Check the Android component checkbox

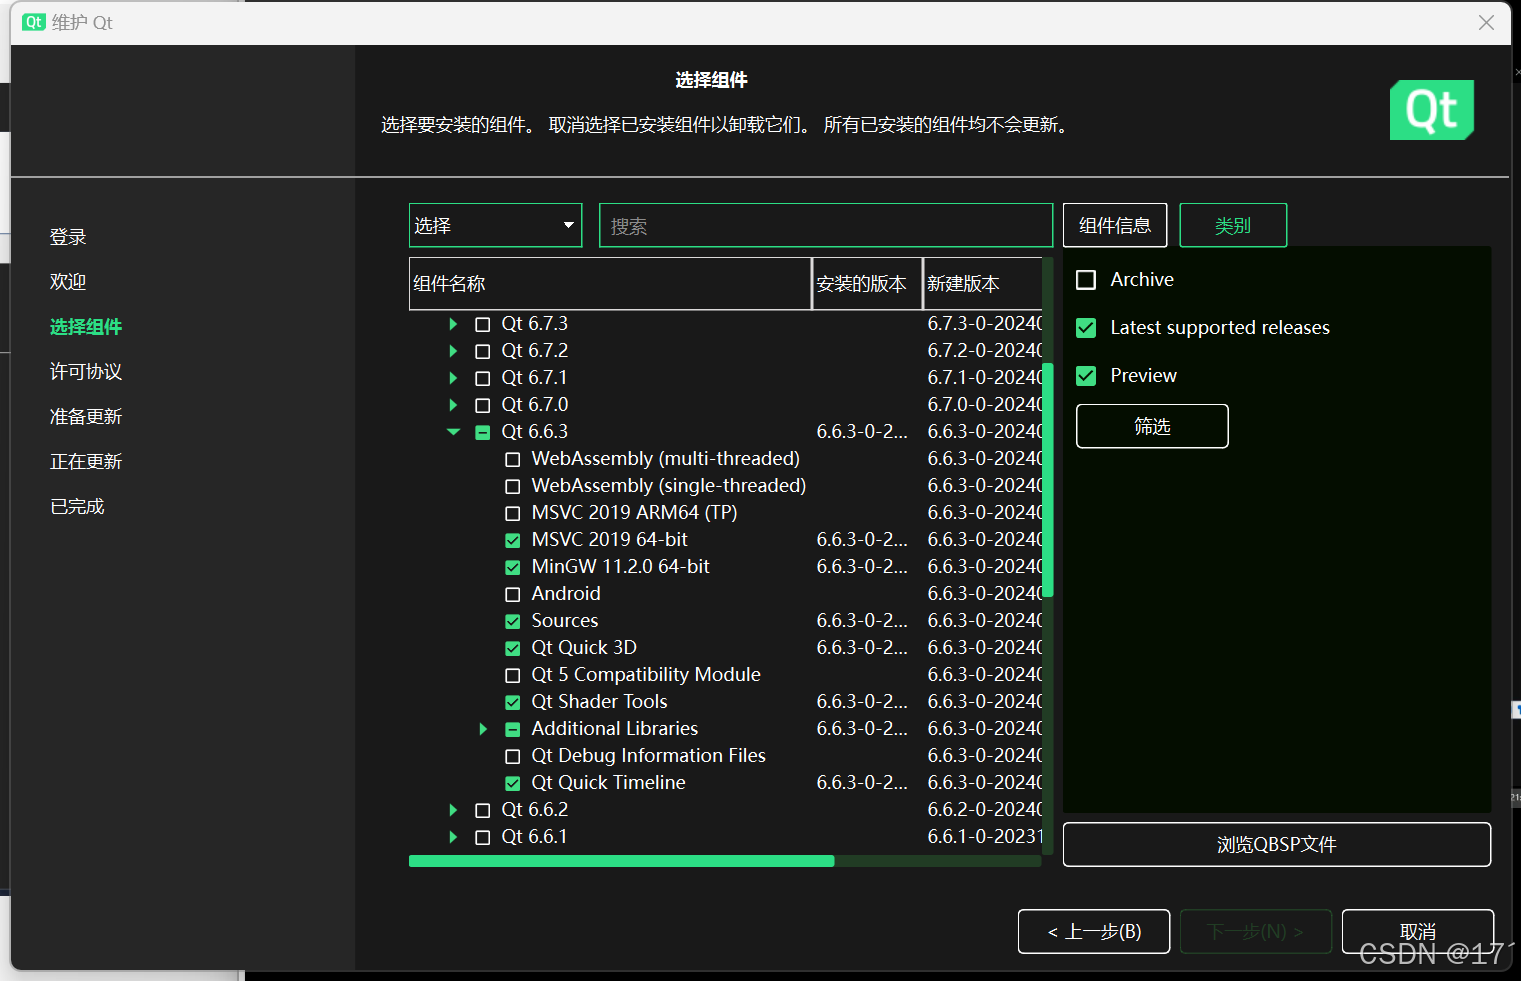pyautogui.click(x=513, y=594)
